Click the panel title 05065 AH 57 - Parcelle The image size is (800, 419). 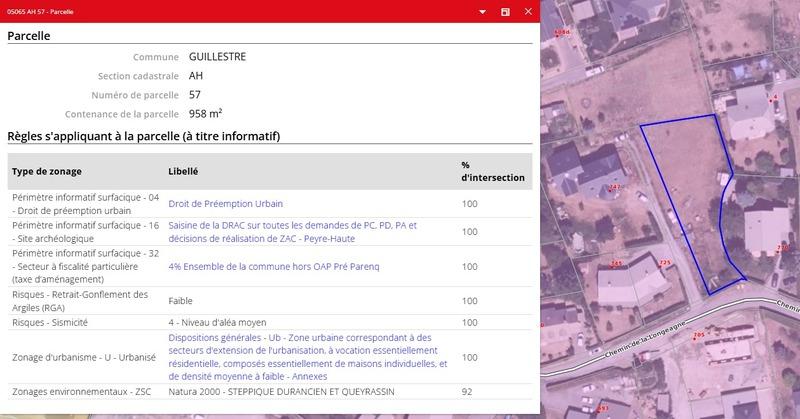click(50, 11)
